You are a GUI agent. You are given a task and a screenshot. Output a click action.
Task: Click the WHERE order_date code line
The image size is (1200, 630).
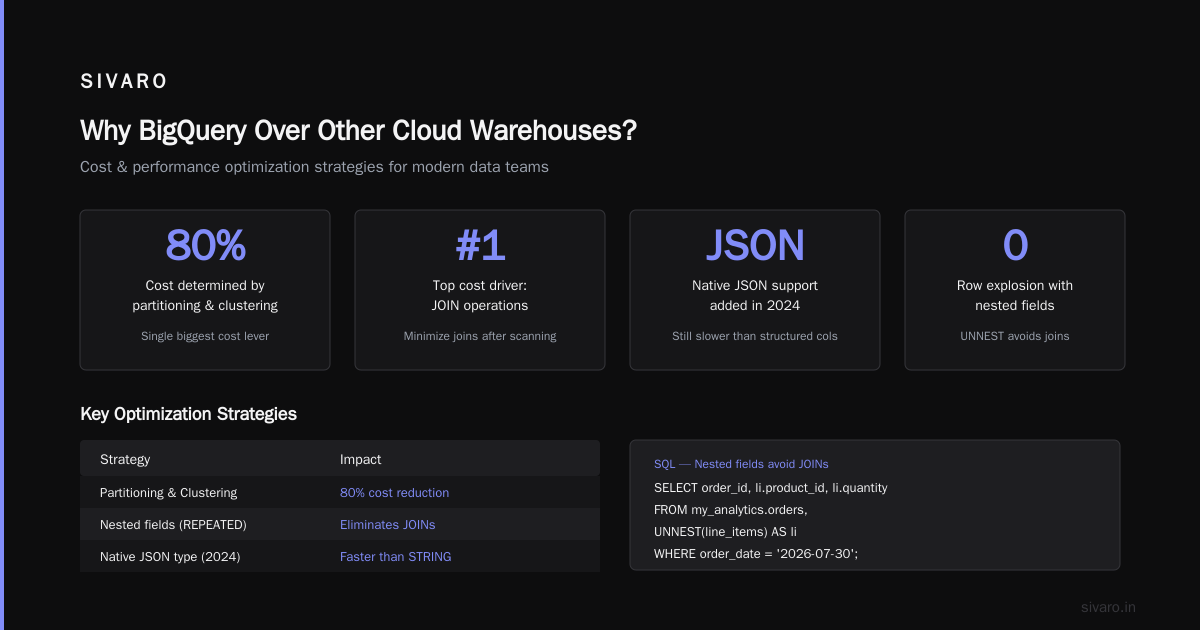[756, 552]
